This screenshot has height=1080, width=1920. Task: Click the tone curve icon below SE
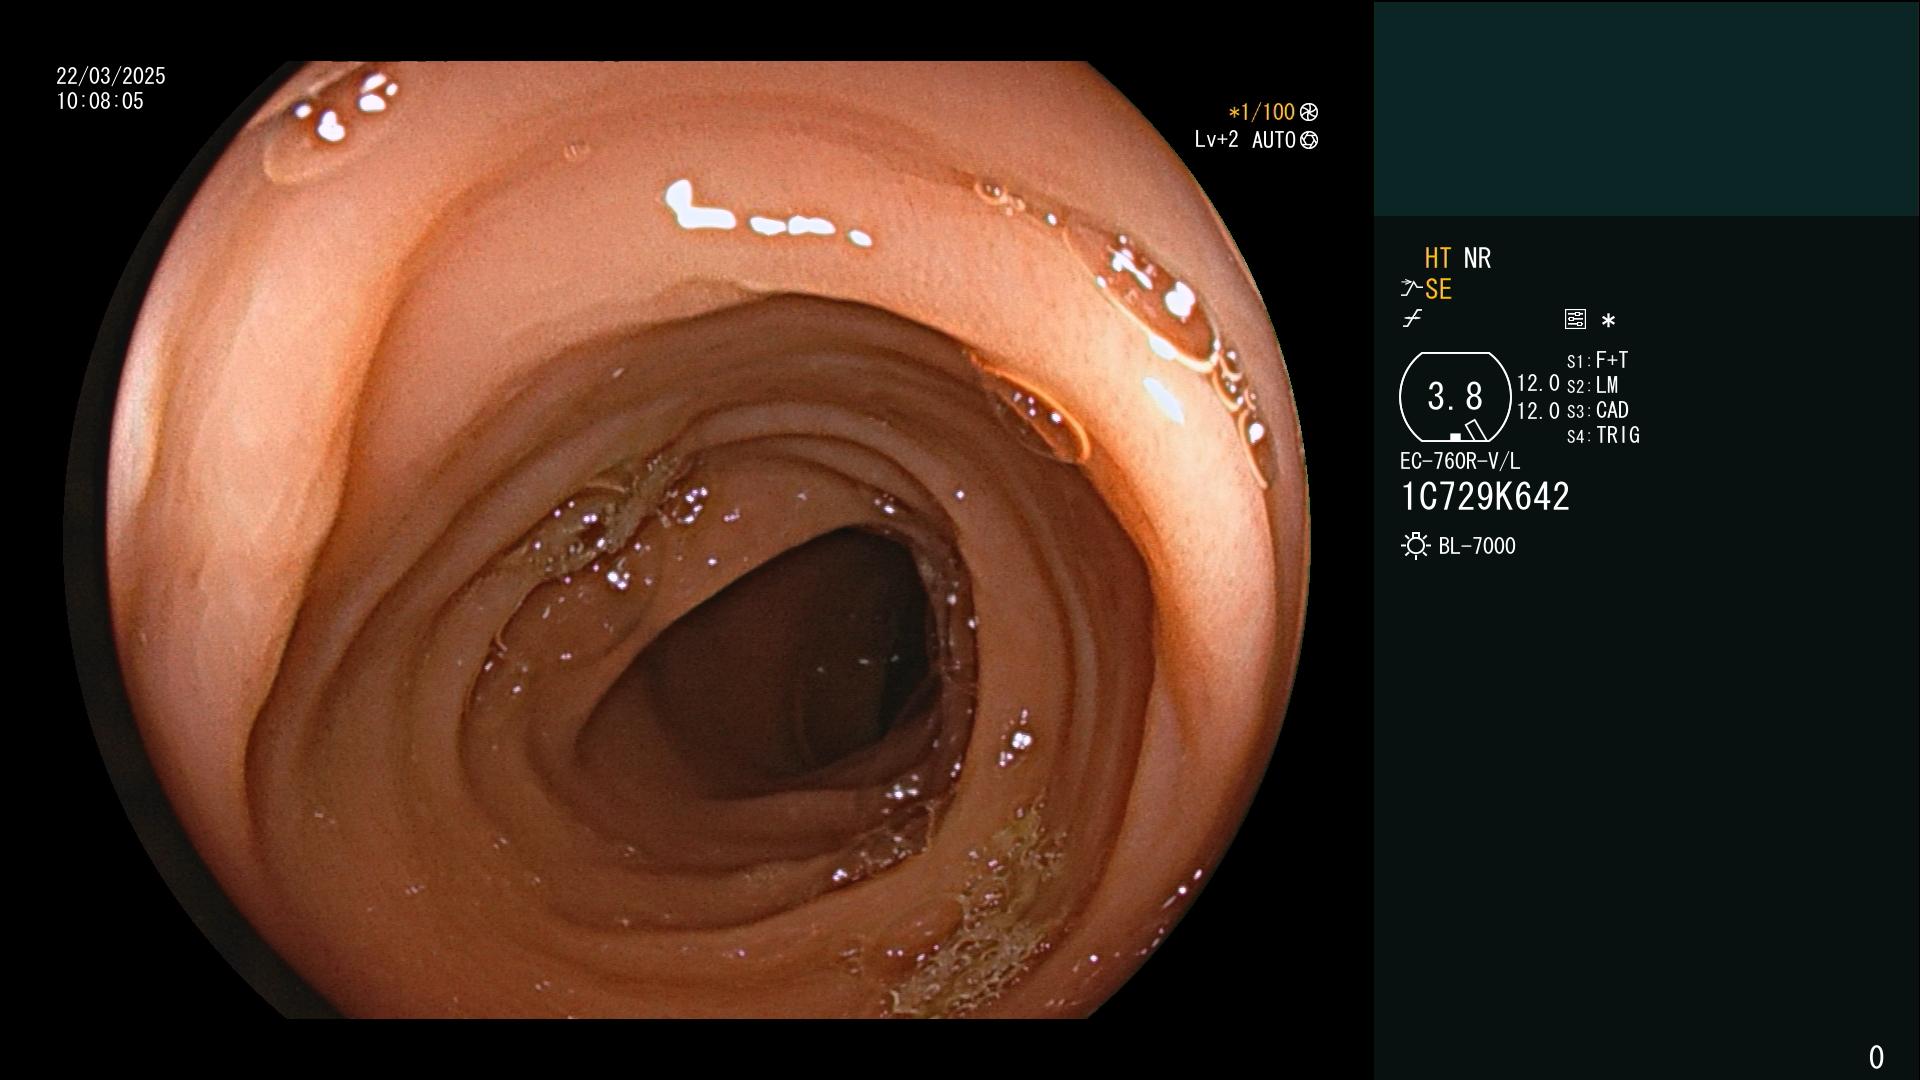1412,319
